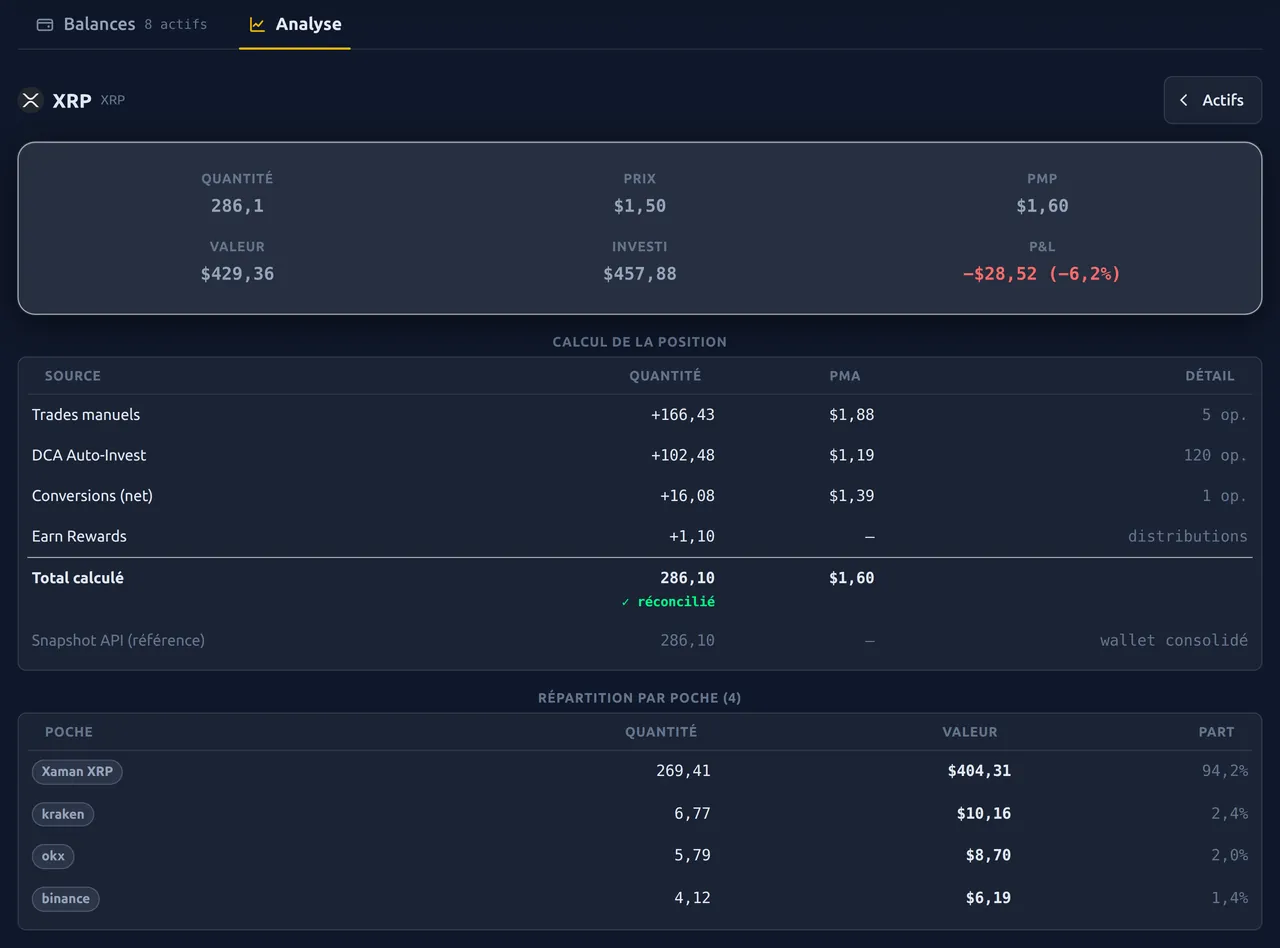
Task: Click the PMA value $1,39
Action: pyautogui.click(x=852, y=496)
